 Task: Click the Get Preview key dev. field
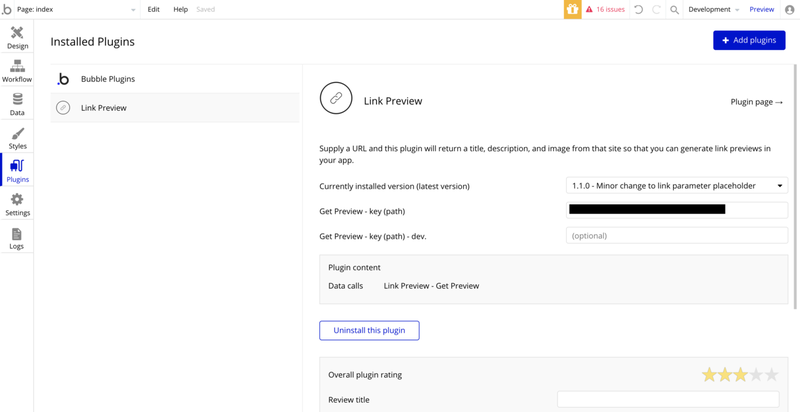pyautogui.click(x=677, y=236)
